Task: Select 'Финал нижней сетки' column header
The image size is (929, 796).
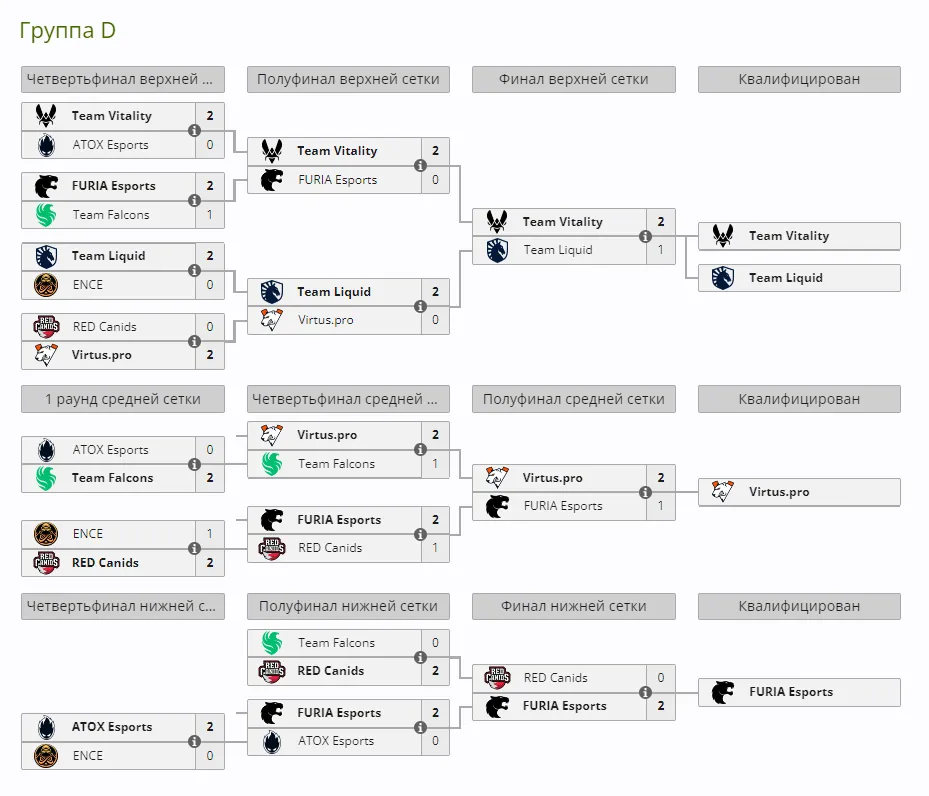Action: click(574, 606)
